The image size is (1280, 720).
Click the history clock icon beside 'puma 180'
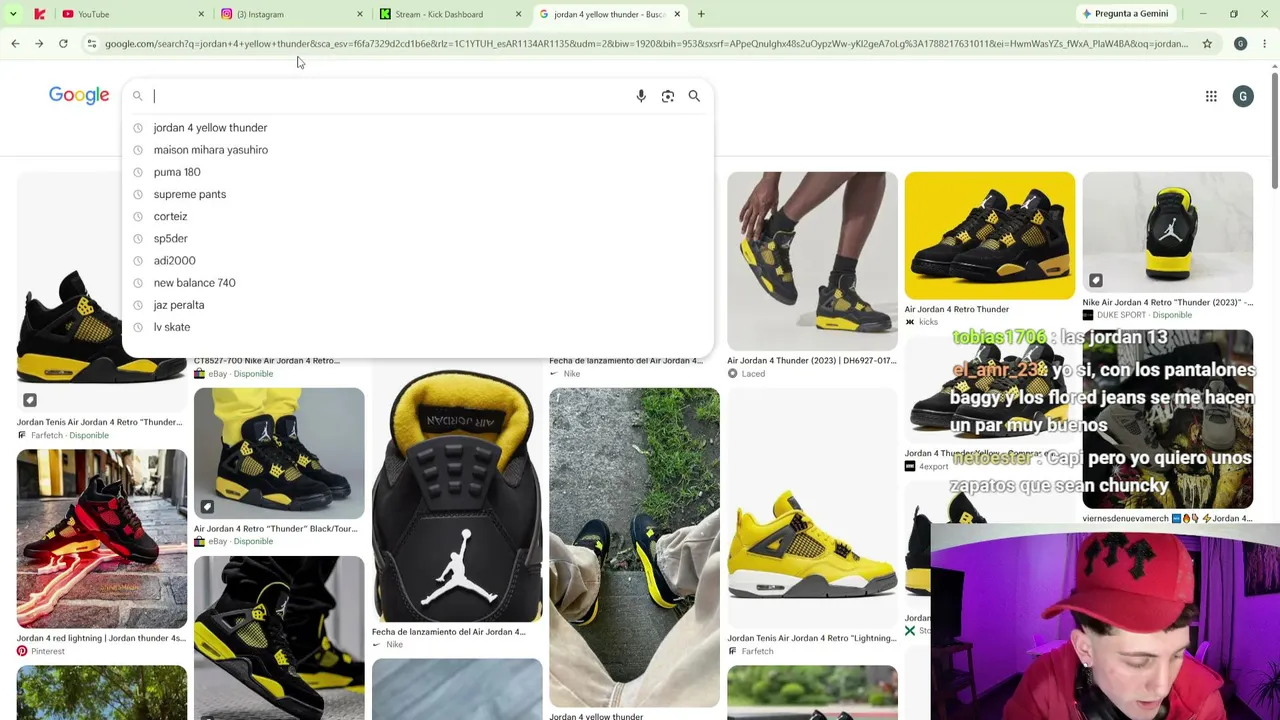tap(138, 172)
